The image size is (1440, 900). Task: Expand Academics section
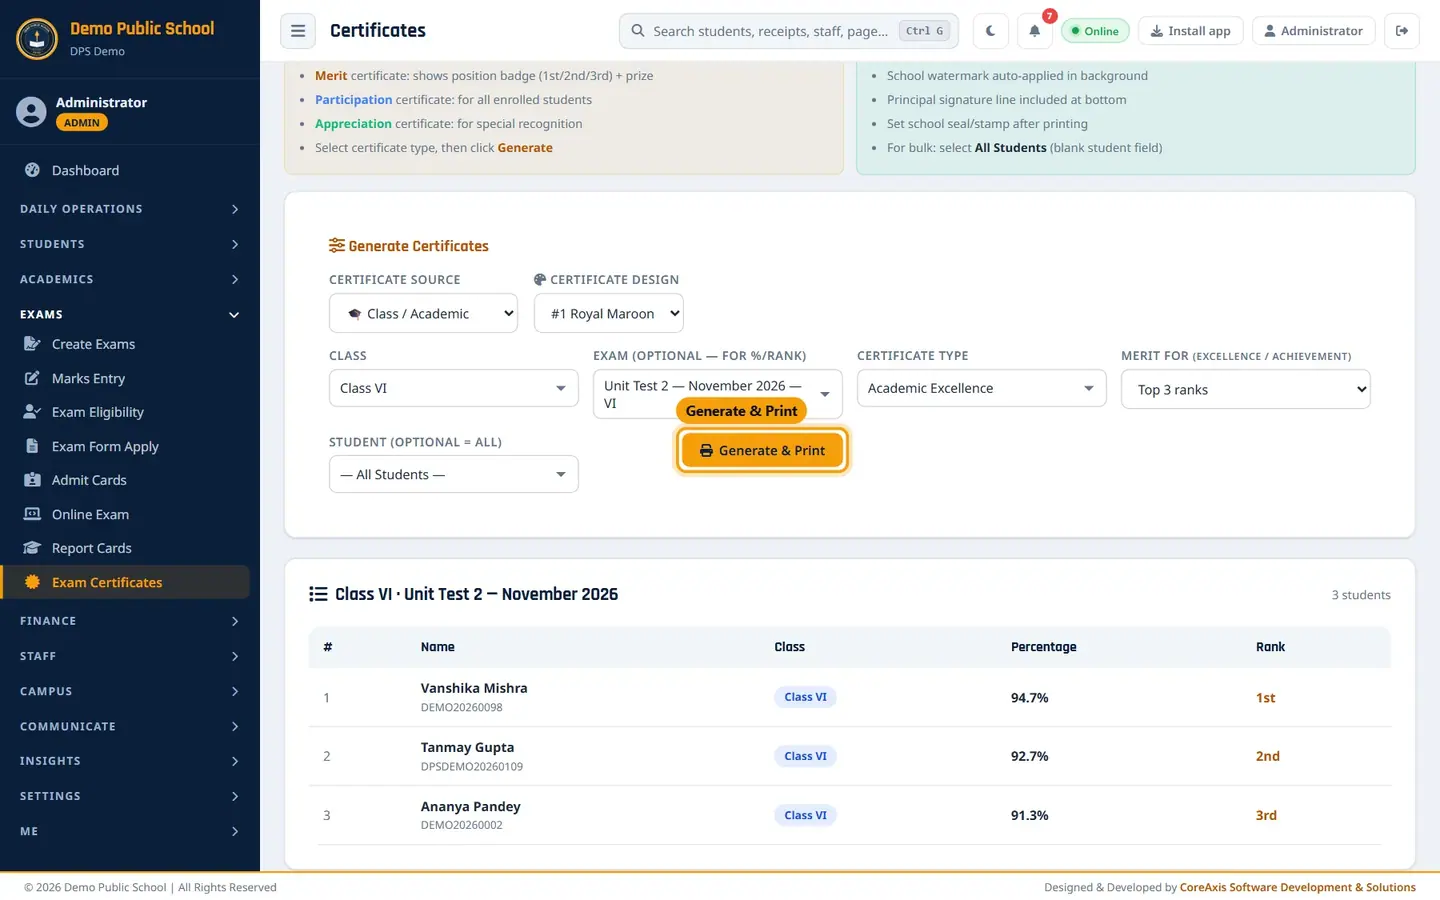130,279
